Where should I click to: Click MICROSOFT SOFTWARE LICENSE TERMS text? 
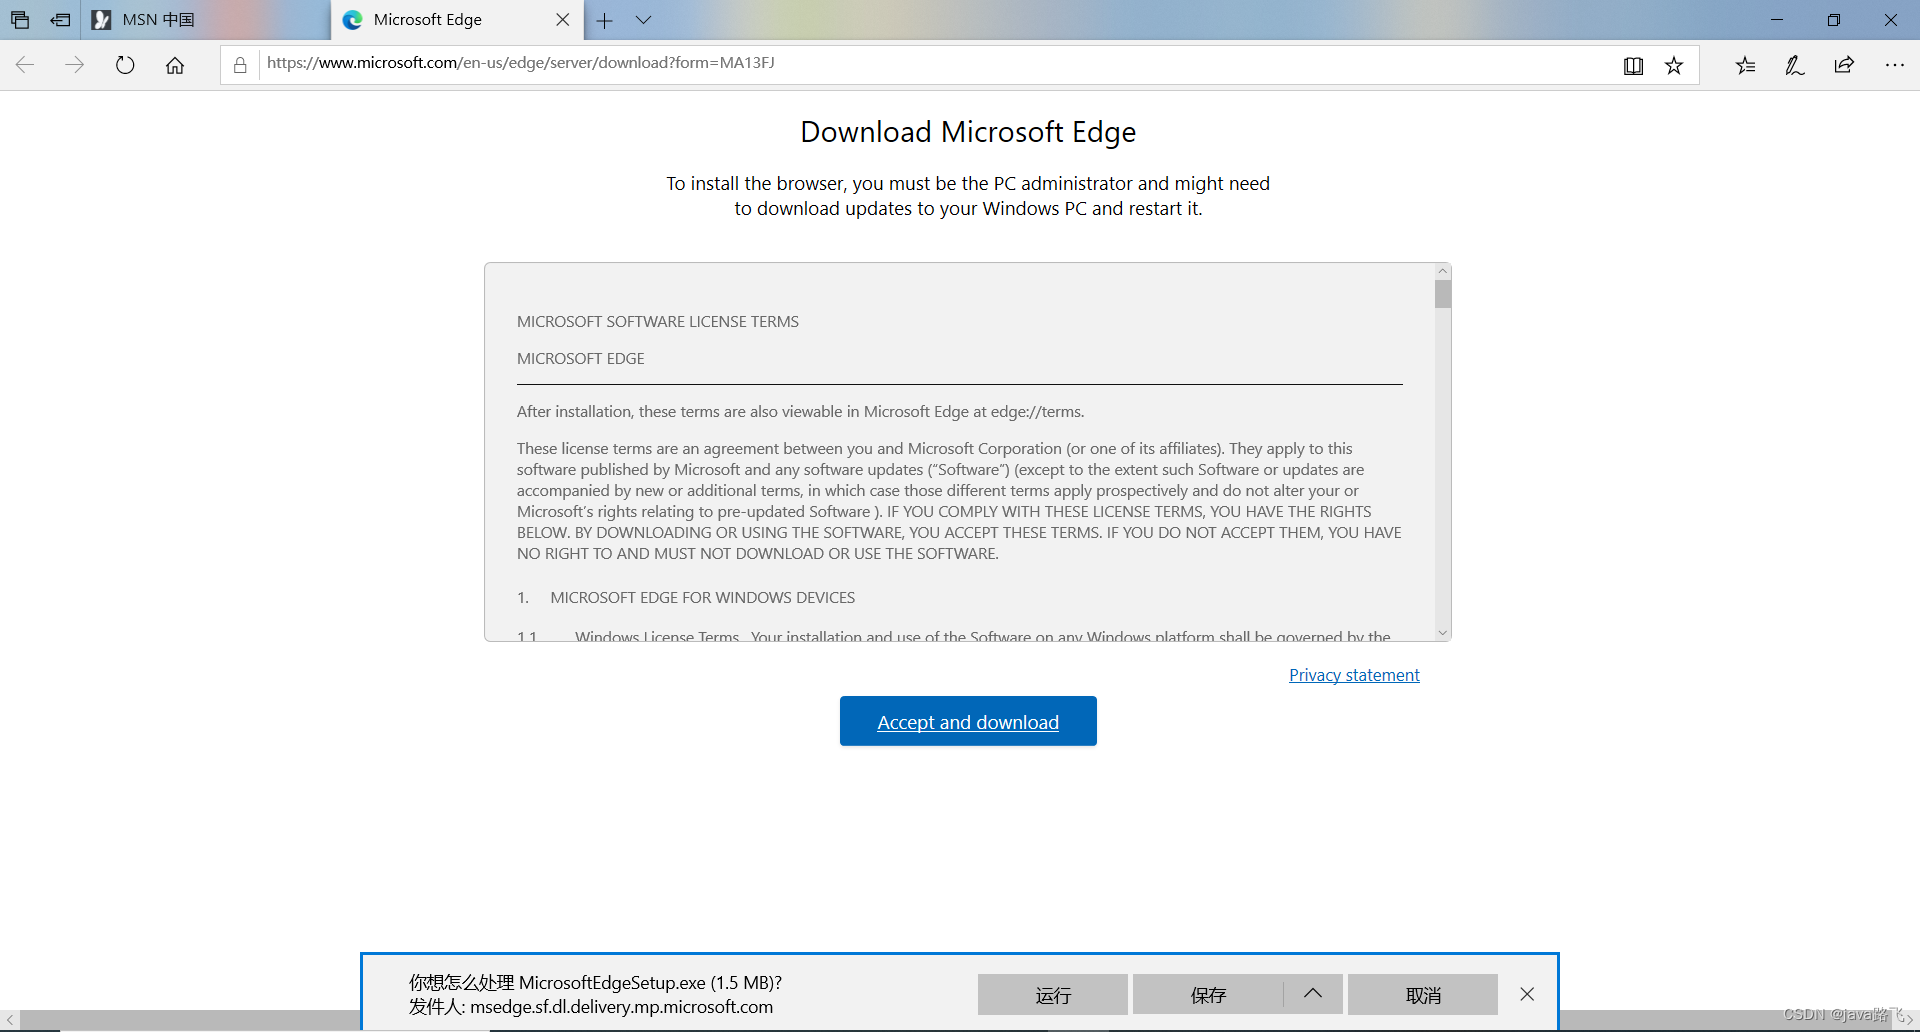coord(658,322)
